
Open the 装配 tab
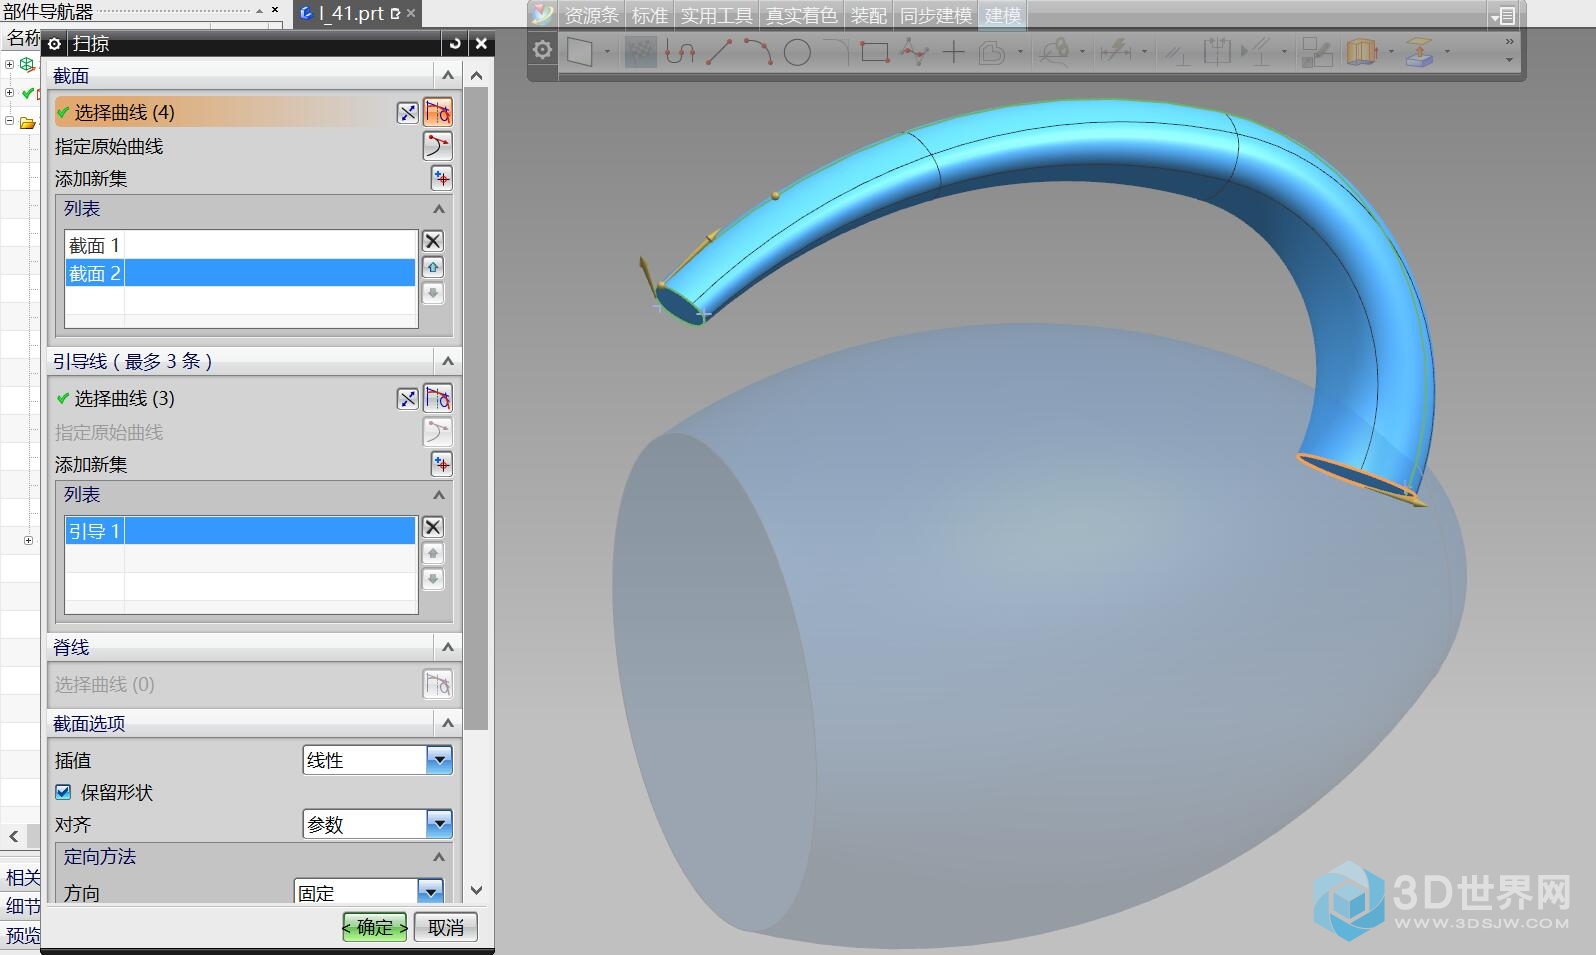pos(868,15)
